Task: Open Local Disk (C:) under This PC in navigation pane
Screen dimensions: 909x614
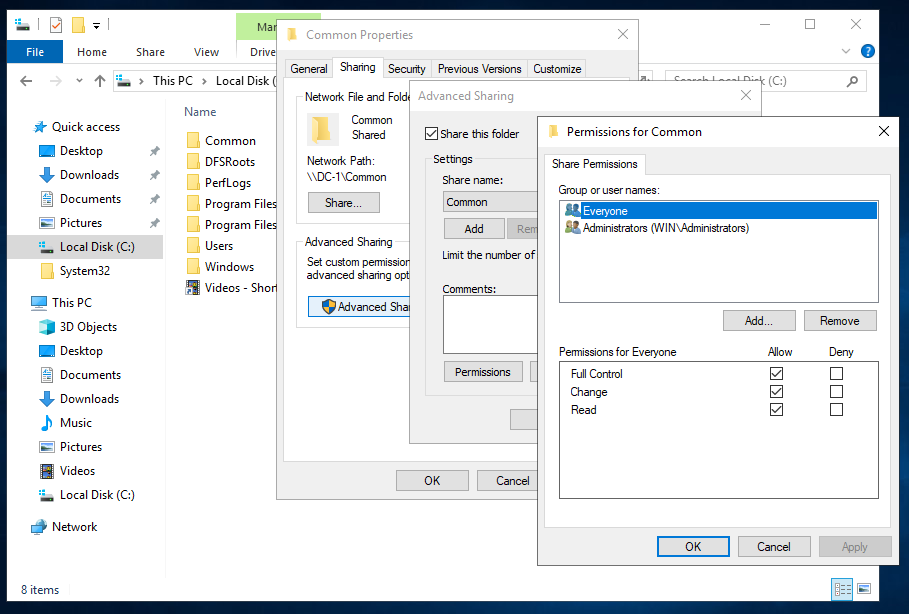Action: (97, 495)
